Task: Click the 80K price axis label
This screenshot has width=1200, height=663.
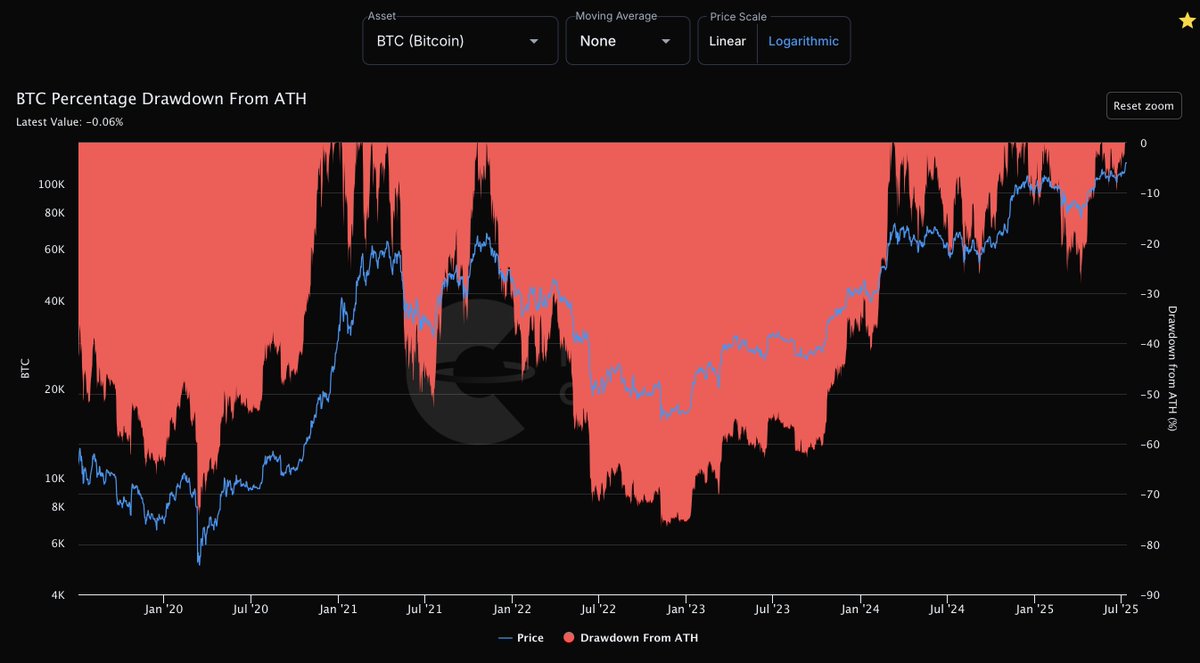Action: point(54,214)
